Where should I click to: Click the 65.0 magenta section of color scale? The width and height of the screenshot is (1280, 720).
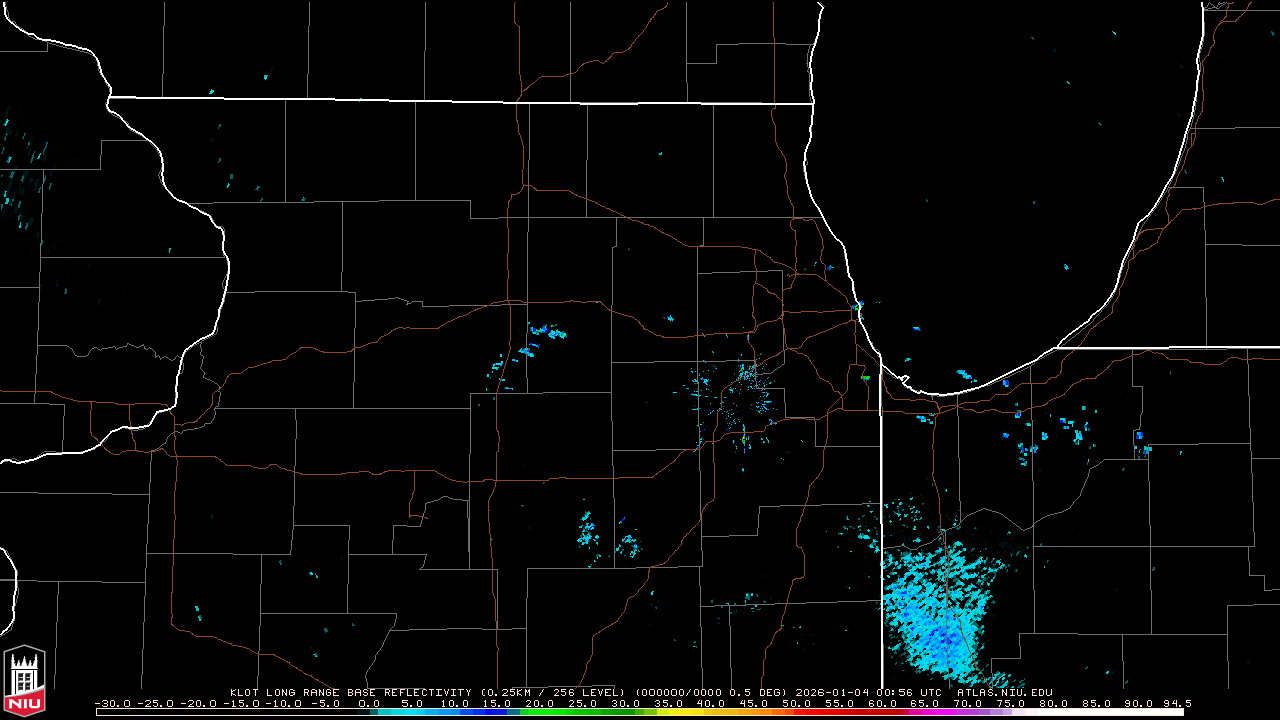click(925, 712)
